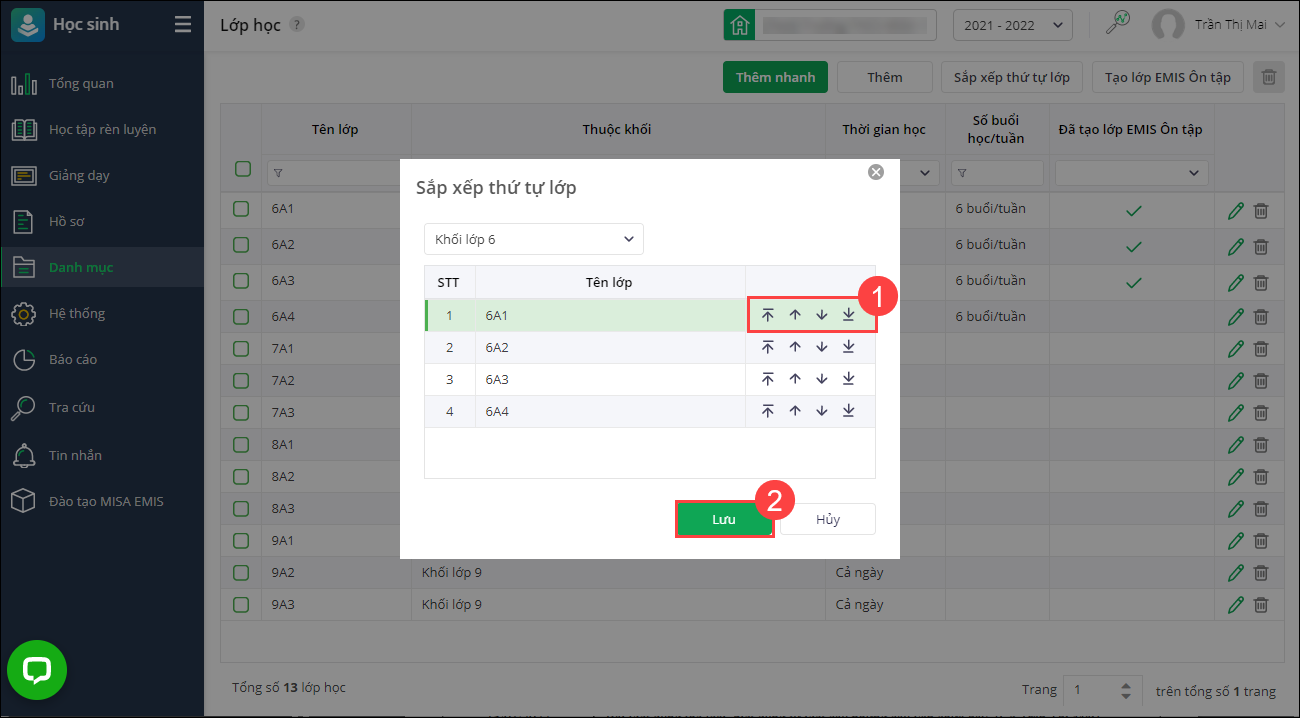Tick the checkbox for class 7A1
The height and width of the screenshot is (718, 1300).
[x=241, y=349]
